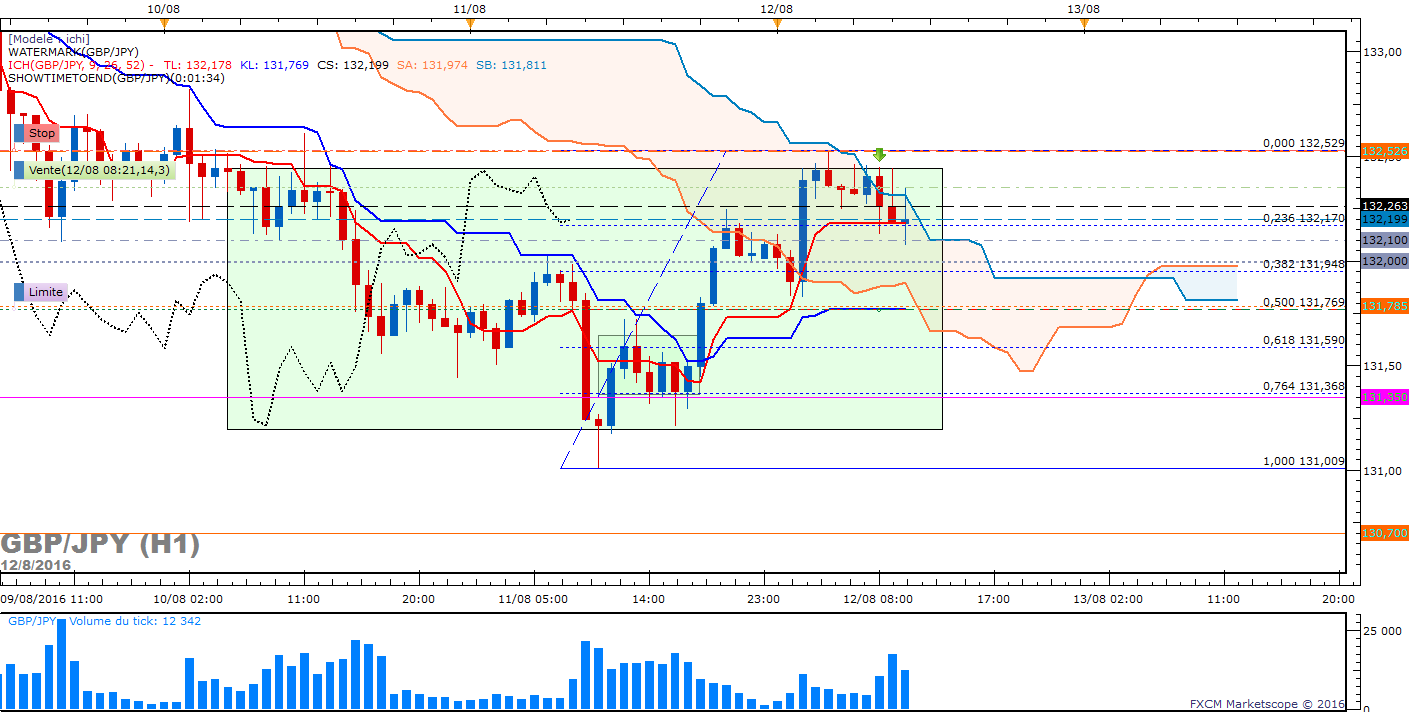Image resolution: width=1418 pixels, height=712 pixels.
Task: Click the SB: 131,811 Senkou B value
Action: [510, 65]
